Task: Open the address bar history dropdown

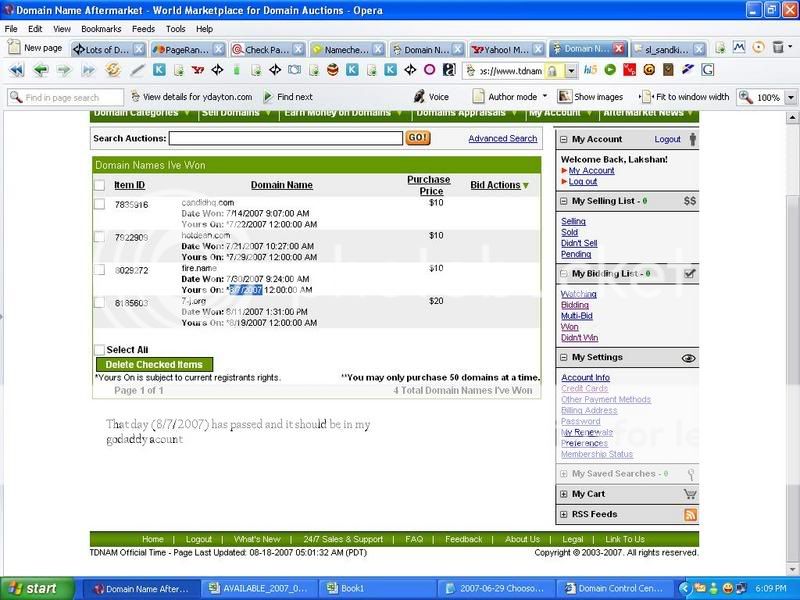Action: [x=571, y=71]
